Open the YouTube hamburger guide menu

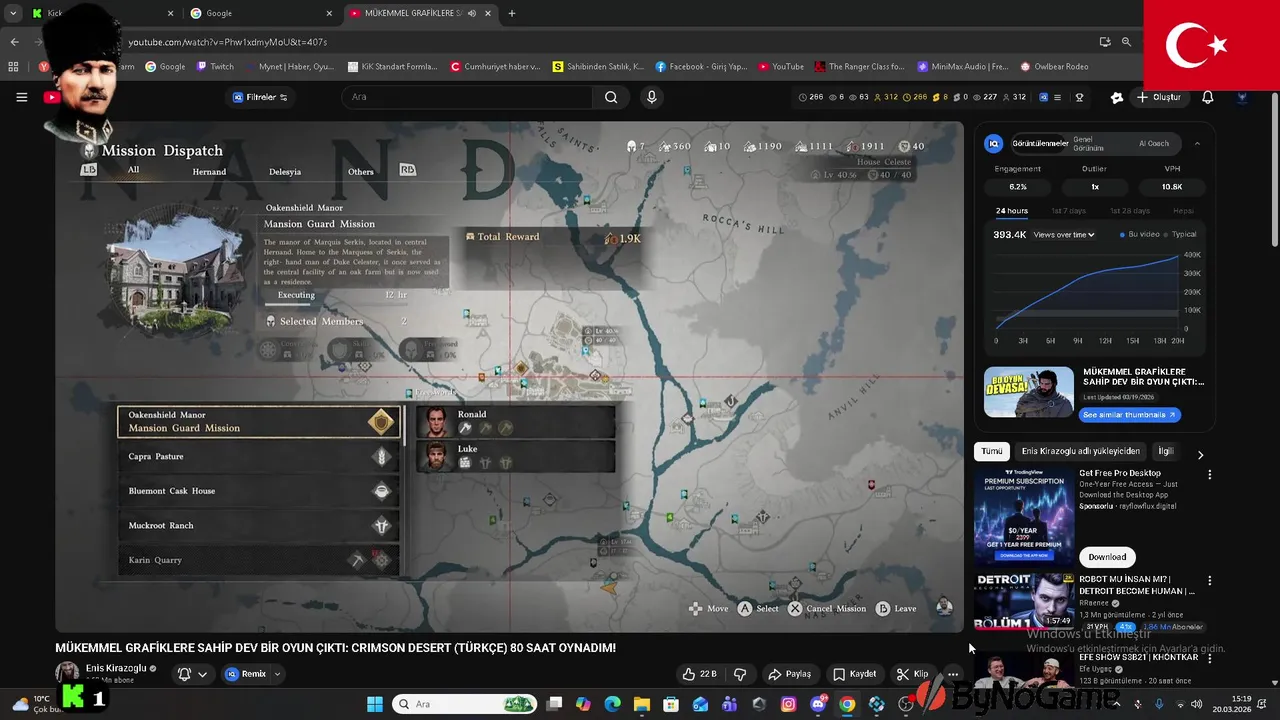(x=21, y=97)
